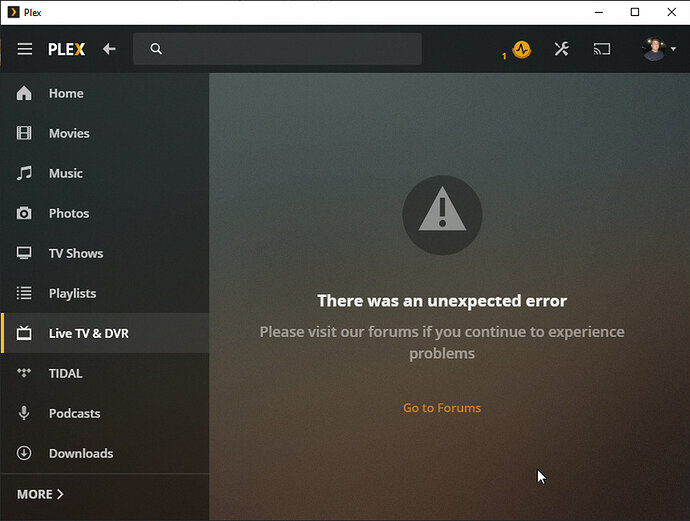The height and width of the screenshot is (521, 690).
Task: Open Settings wrench and screwdriver icon
Action: click(x=562, y=49)
